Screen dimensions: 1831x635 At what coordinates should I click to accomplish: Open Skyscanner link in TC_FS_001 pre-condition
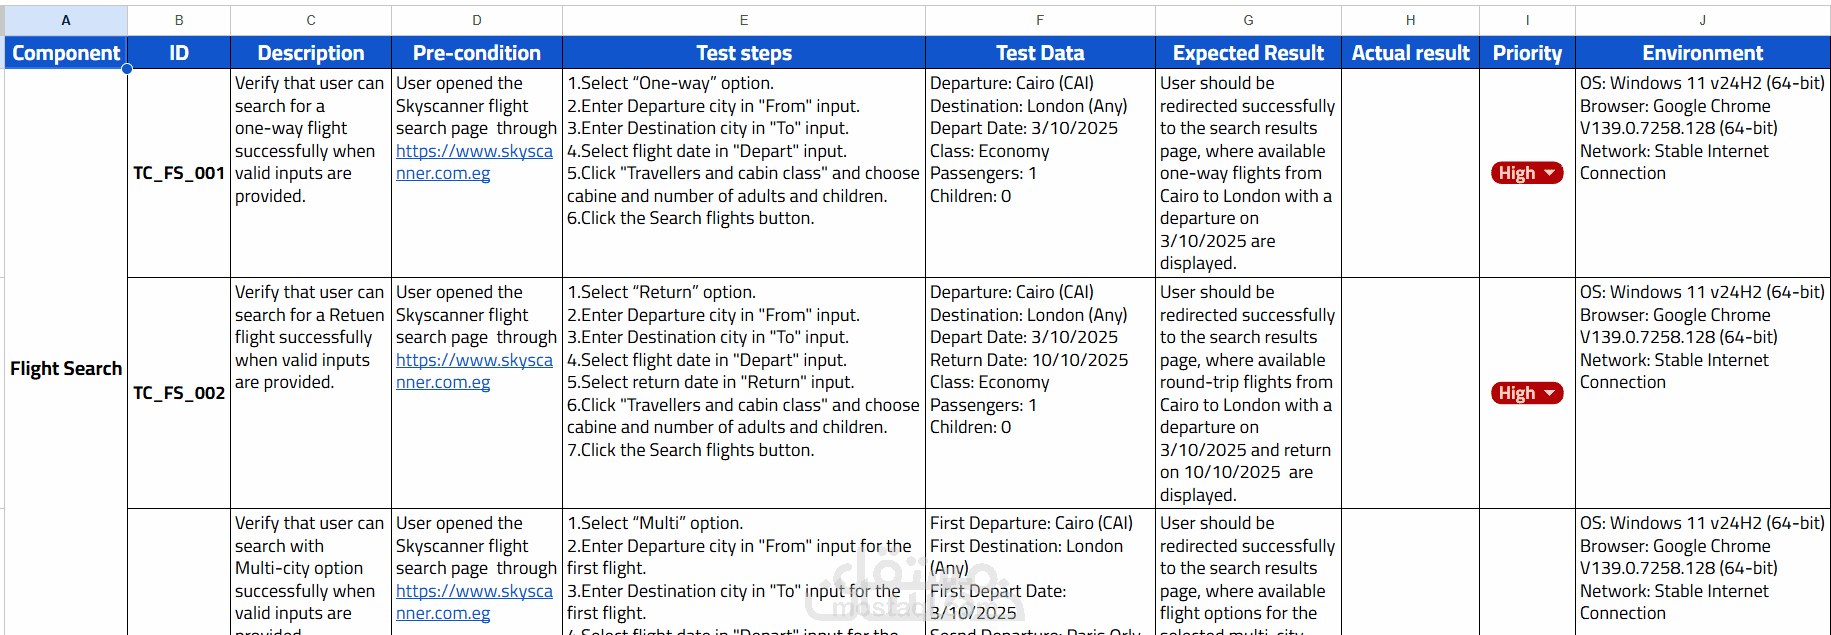tap(474, 162)
